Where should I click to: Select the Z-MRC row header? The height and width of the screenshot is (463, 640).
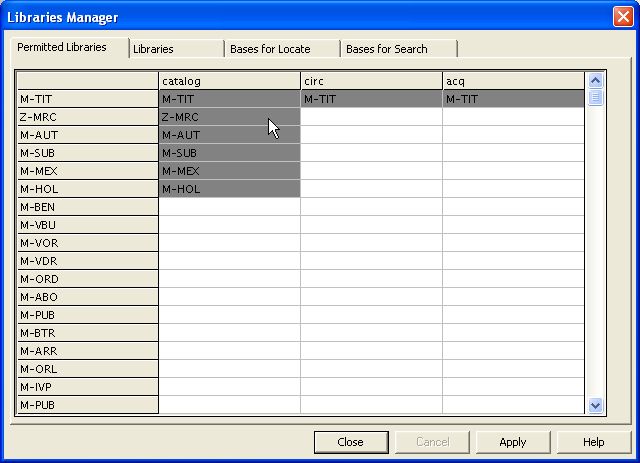tap(88, 117)
